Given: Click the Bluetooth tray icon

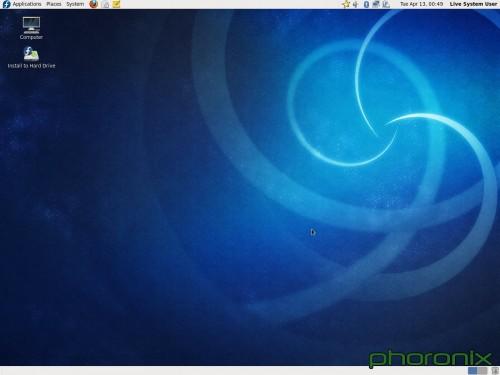Looking at the screenshot, I should [366, 4].
